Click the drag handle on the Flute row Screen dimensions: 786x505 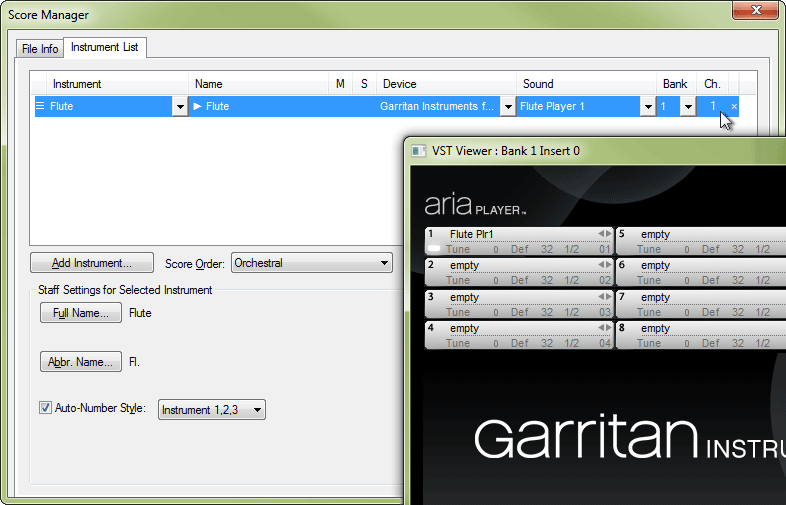[x=40, y=106]
